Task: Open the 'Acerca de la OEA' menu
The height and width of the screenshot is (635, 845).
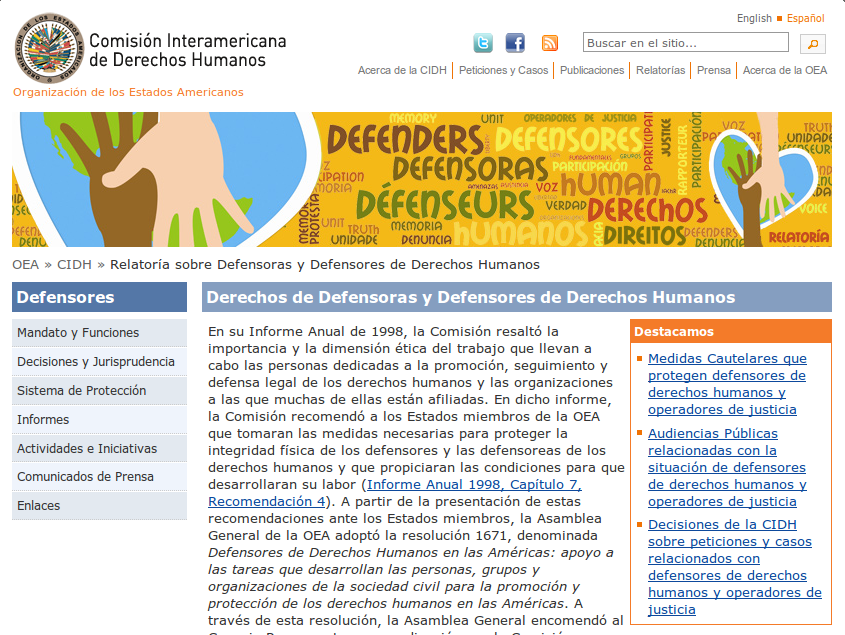Action: (785, 70)
